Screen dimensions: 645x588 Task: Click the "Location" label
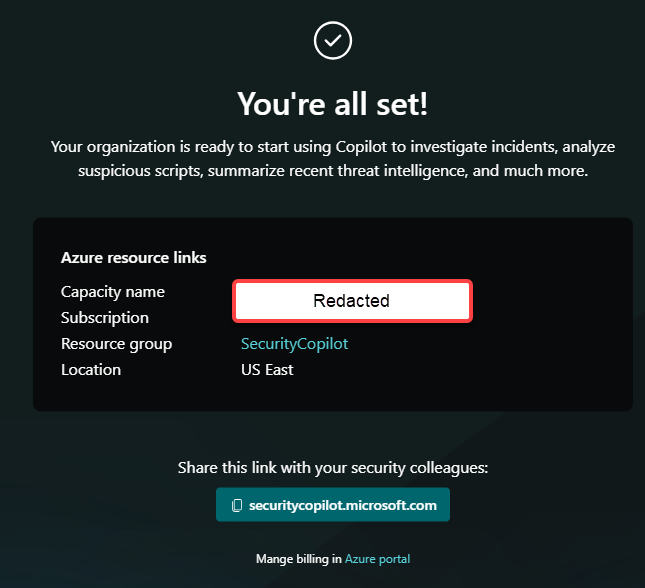(91, 370)
